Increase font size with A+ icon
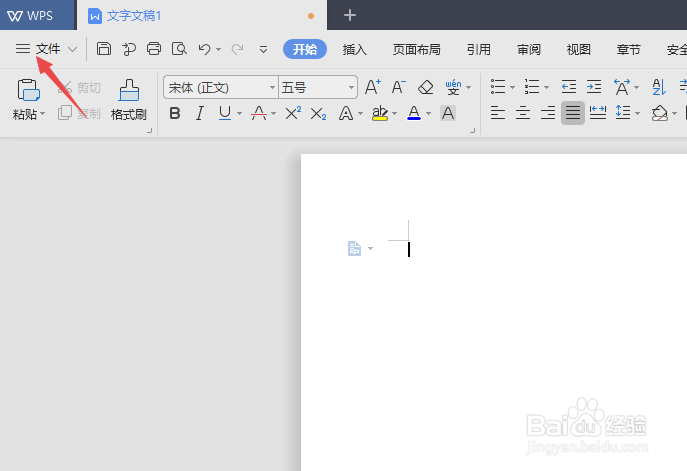Screen dimensions: 687x471 (373, 87)
